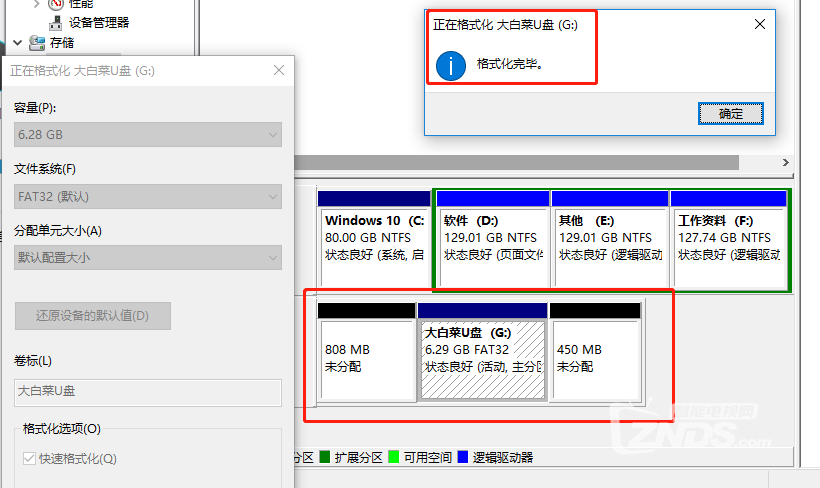Image resolution: width=820 pixels, height=488 pixels.
Task: Click the 逻辑驱动器 legend text
Action: pyautogui.click(x=503, y=458)
